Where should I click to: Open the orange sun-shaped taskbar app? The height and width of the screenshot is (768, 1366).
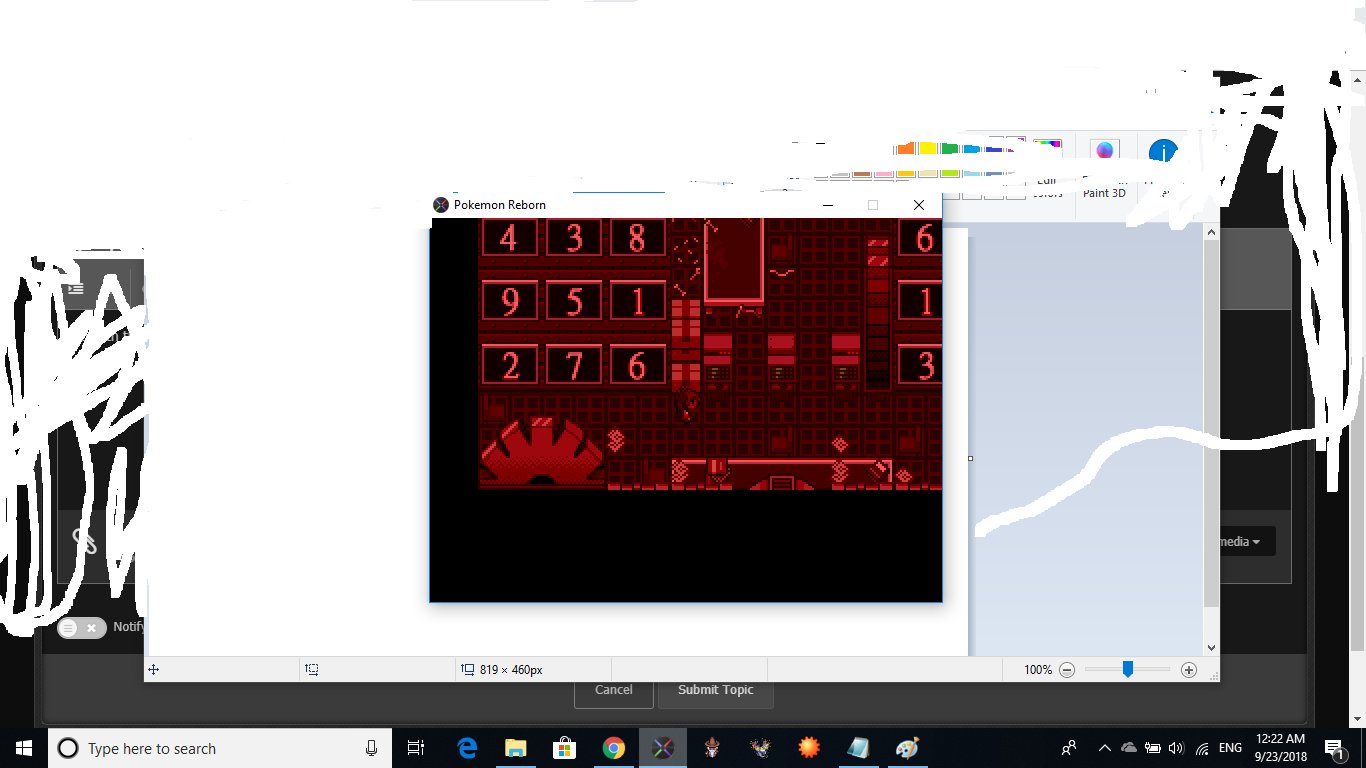point(809,748)
